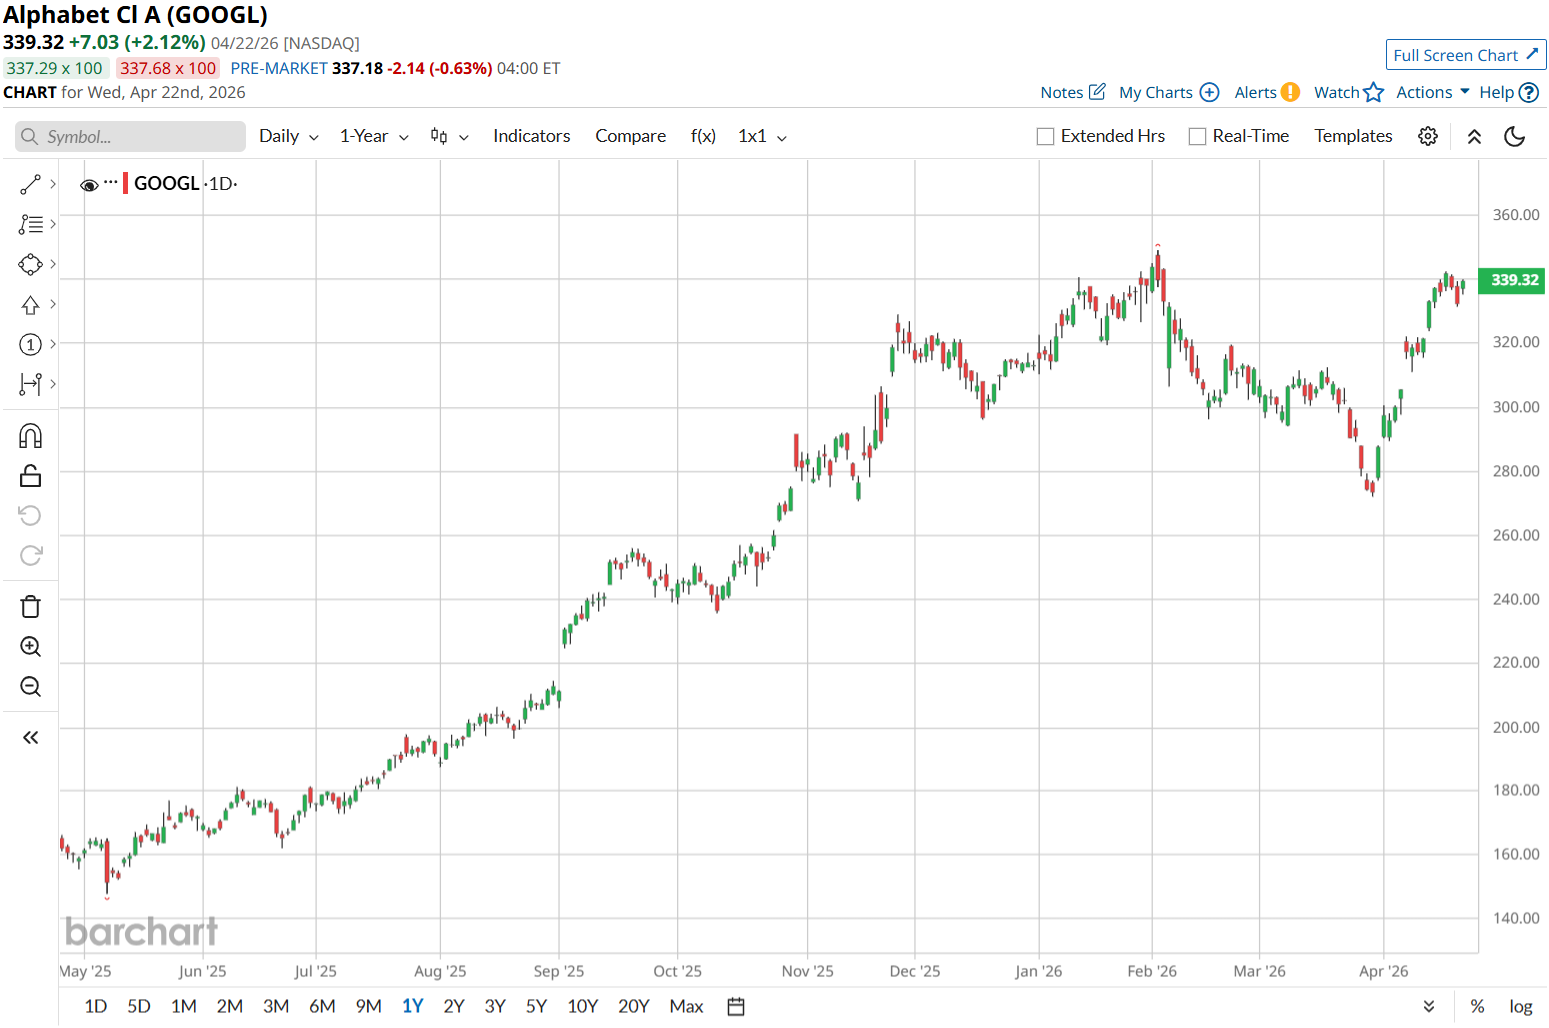Screen dimensions: 1549x1028
Task: Add GOOGL to Watch list
Action: (x=1349, y=92)
